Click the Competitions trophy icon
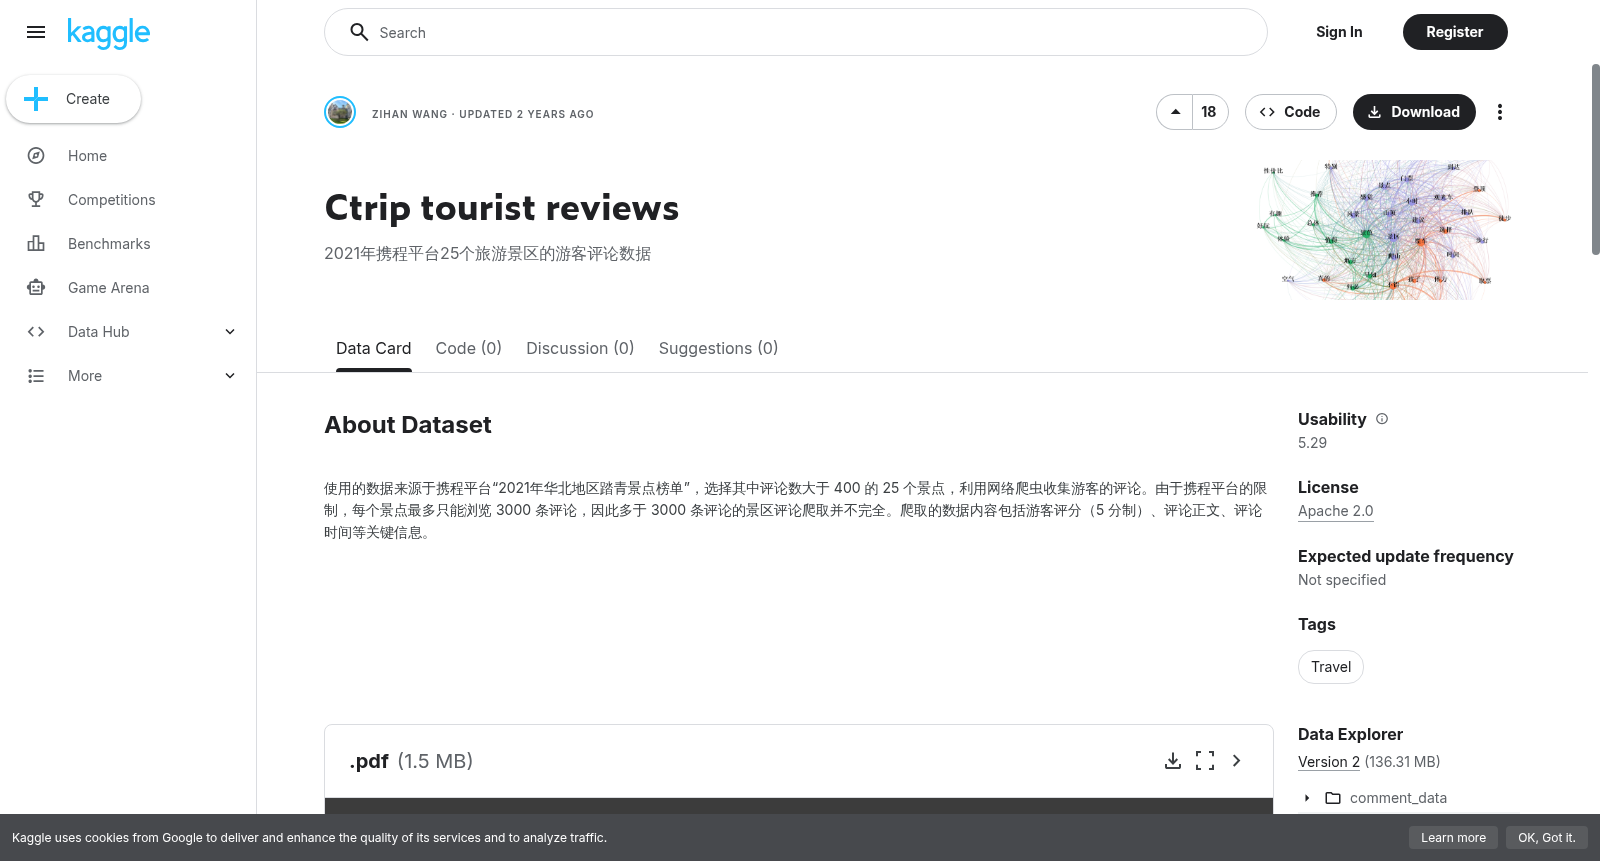1600x861 pixels. 36,200
